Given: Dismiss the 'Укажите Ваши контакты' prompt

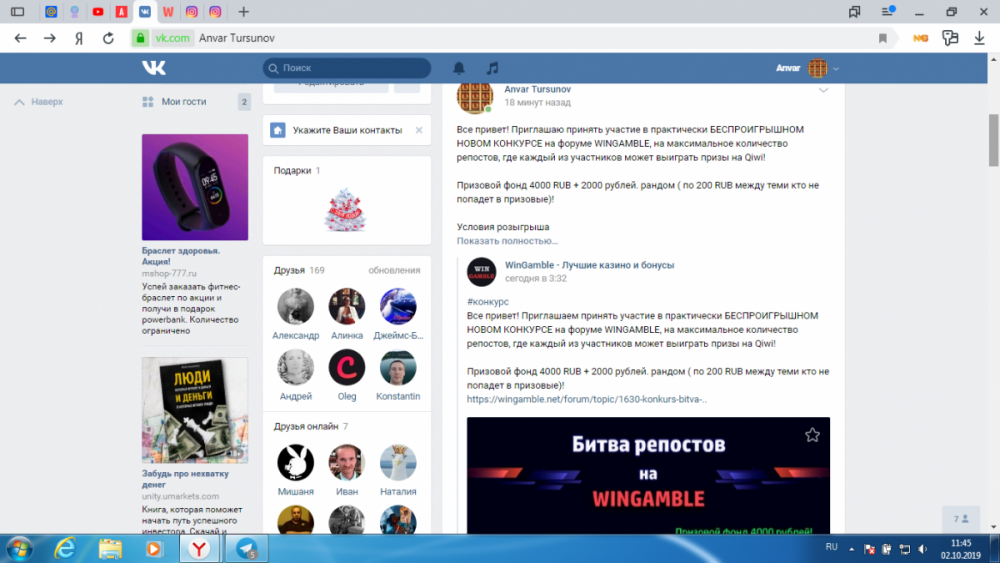Looking at the screenshot, I should click(x=419, y=130).
